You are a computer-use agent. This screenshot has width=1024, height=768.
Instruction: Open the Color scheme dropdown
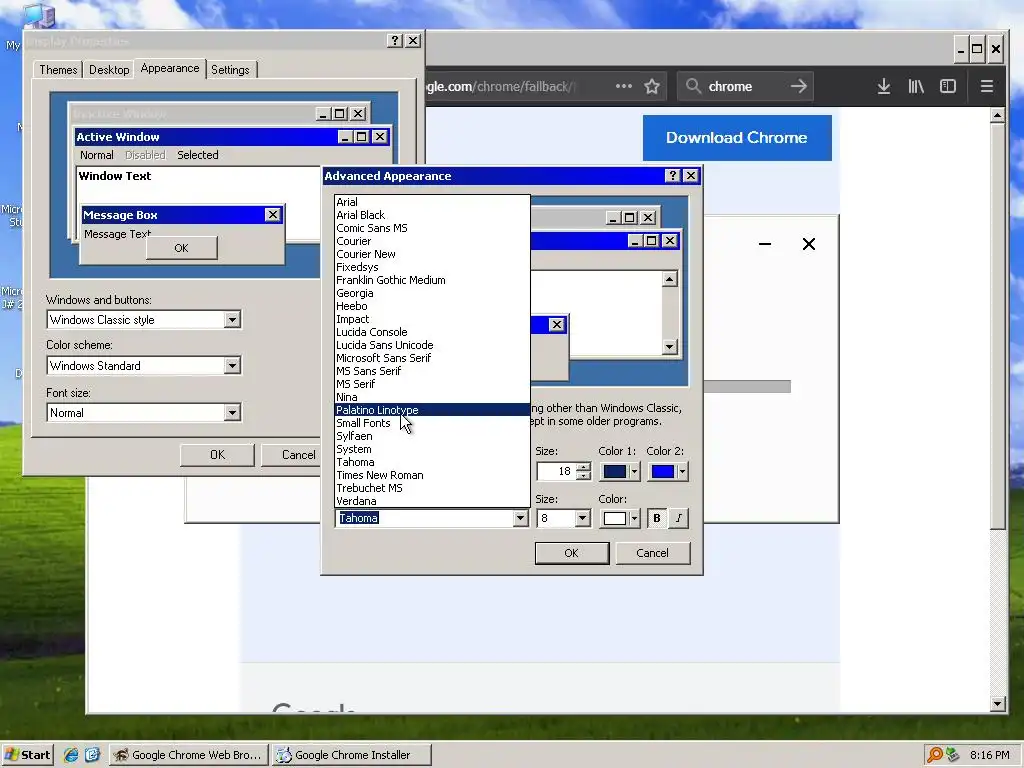point(232,366)
